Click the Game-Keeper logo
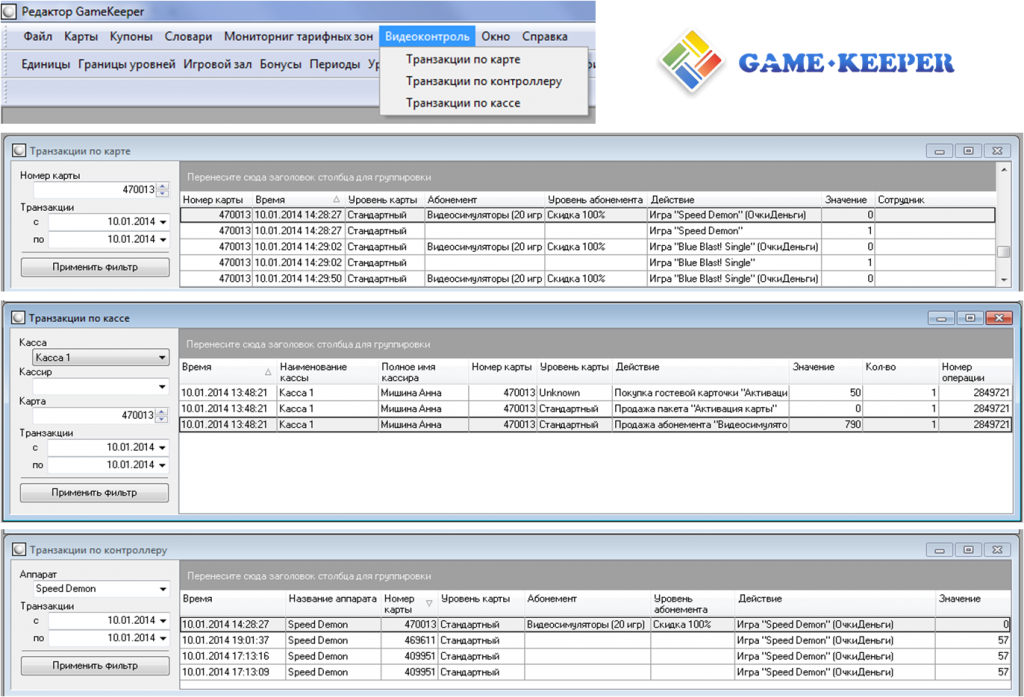1024x697 pixels. tap(807, 63)
